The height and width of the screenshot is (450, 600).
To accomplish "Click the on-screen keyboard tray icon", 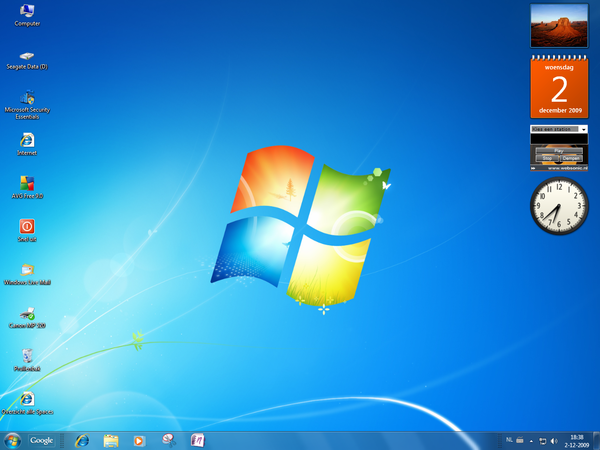I will (x=520, y=440).
